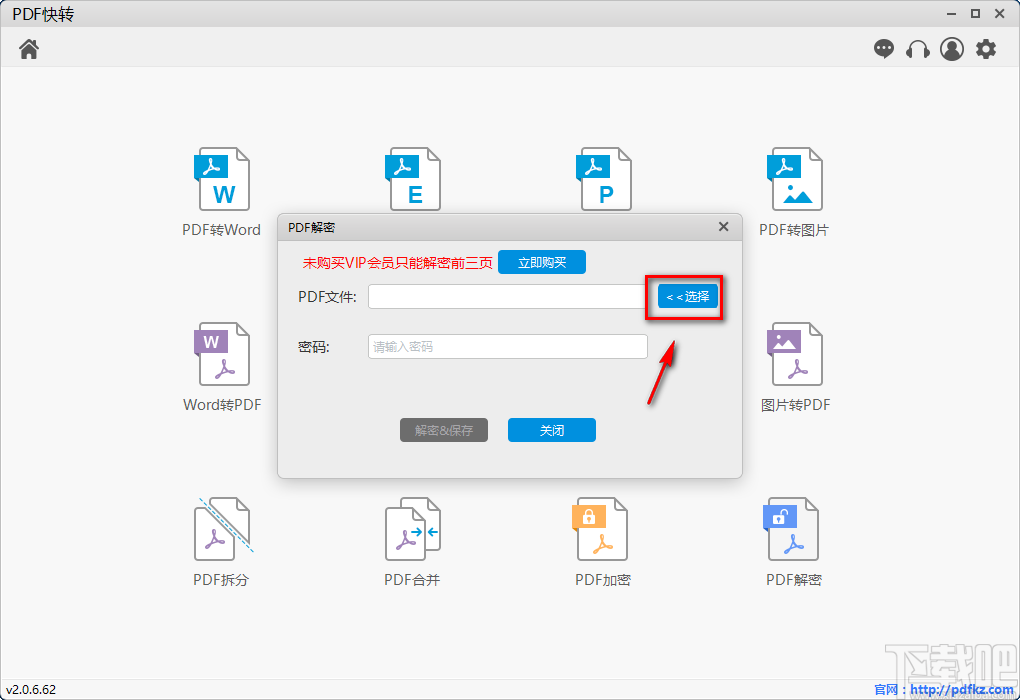Open the PDF转PPT conversion tool
The height and width of the screenshot is (700, 1020).
(x=604, y=180)
